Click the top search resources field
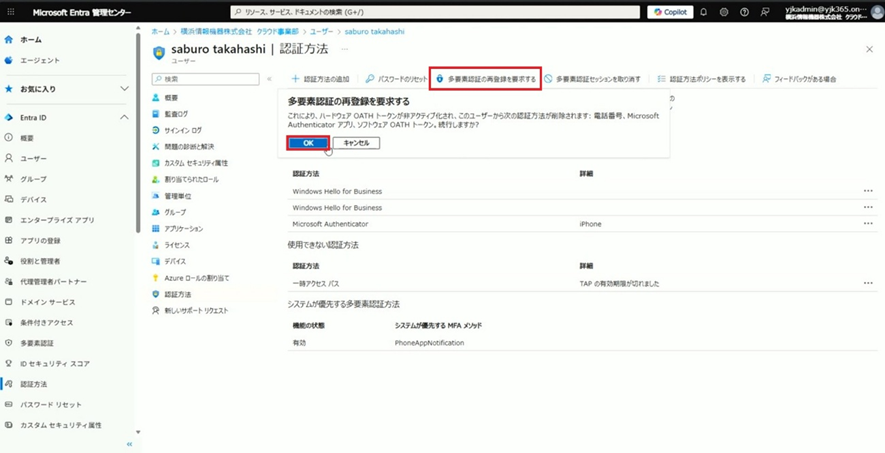The image size is (885, 453). 435,12
